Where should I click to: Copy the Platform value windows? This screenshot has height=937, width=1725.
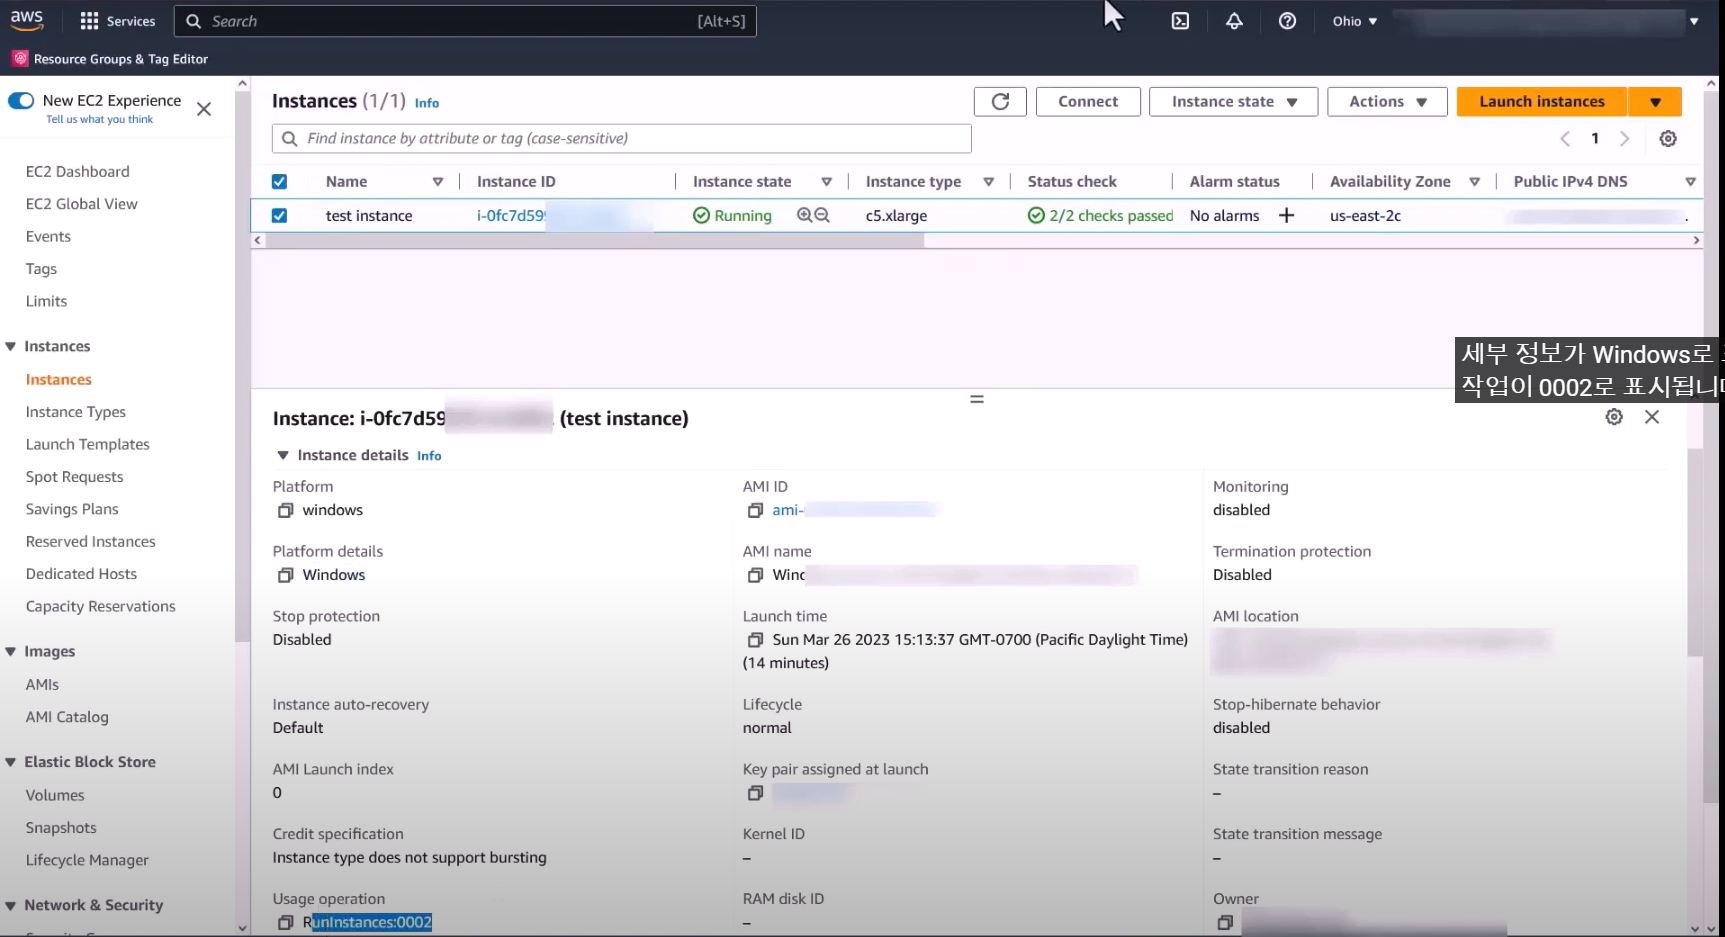pyautogui.click(x=285, y=510)
